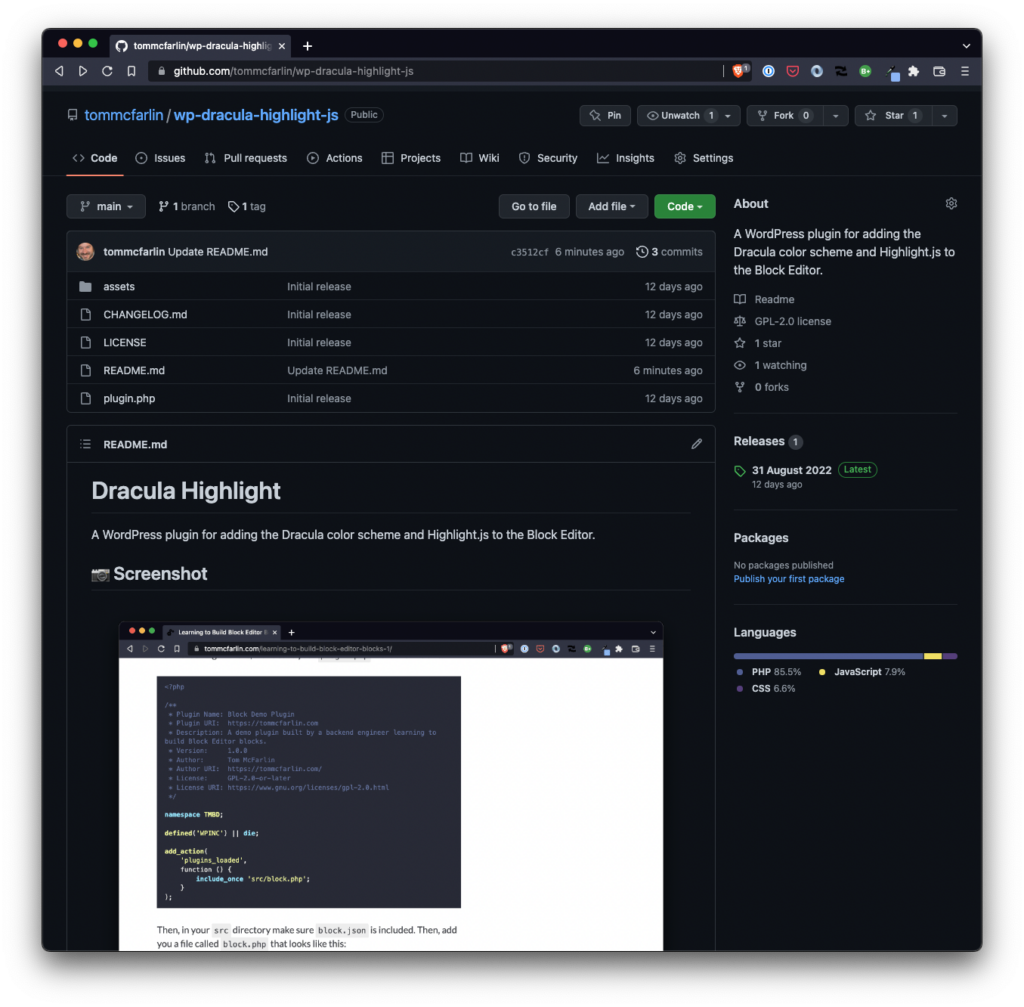
Task: Click the branch icon beside 1 branch
Action: (163, 206)
